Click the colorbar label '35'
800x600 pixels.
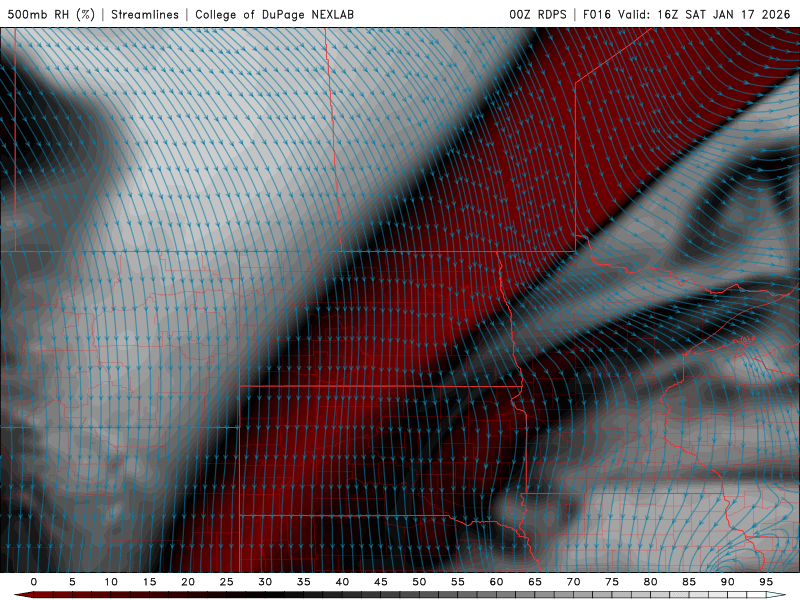(x=303, y=582)
